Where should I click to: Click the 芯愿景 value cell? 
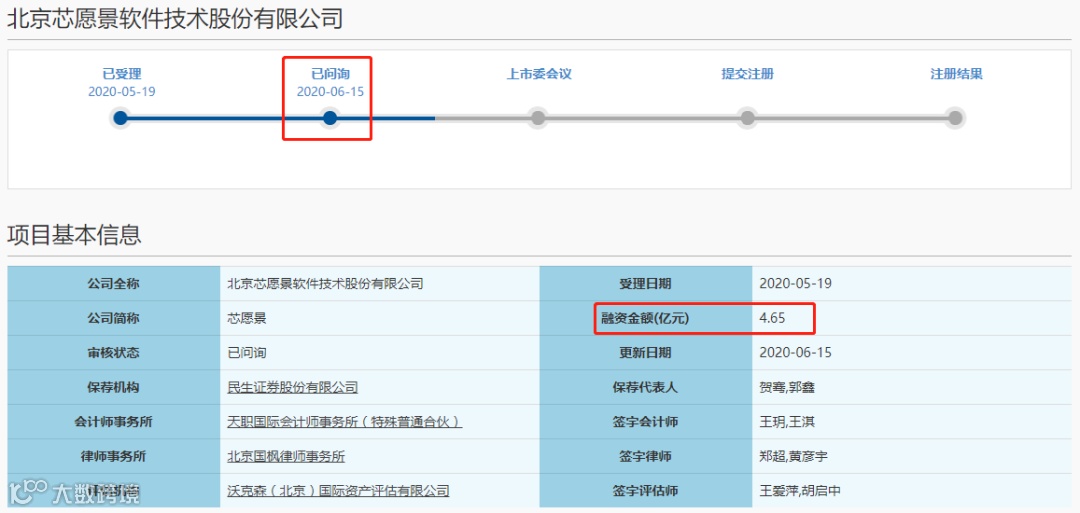pos(380,318)
